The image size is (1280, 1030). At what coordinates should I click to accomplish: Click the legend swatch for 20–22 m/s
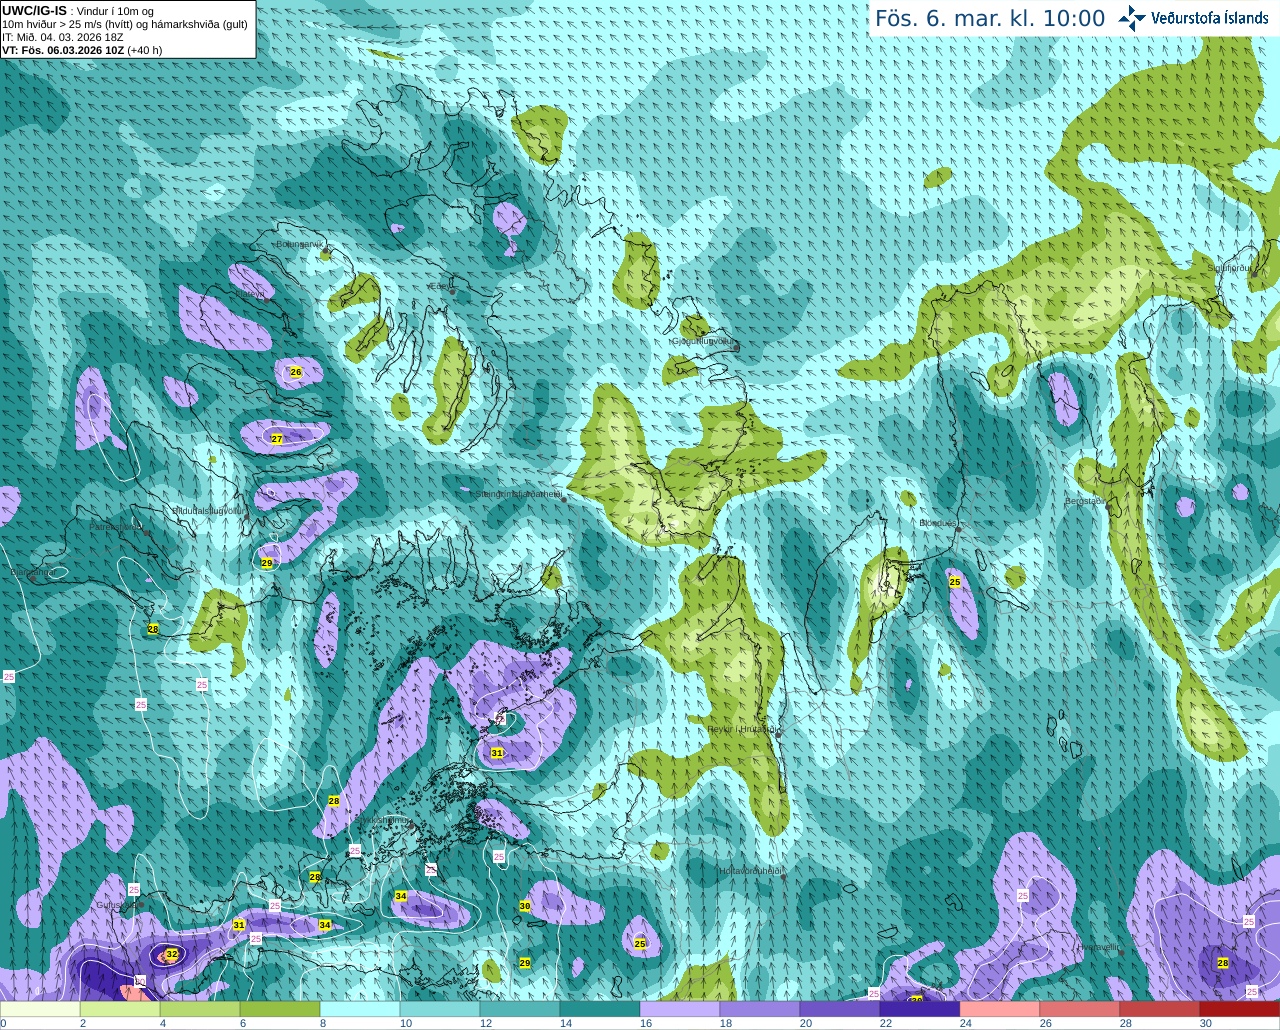840,1009
